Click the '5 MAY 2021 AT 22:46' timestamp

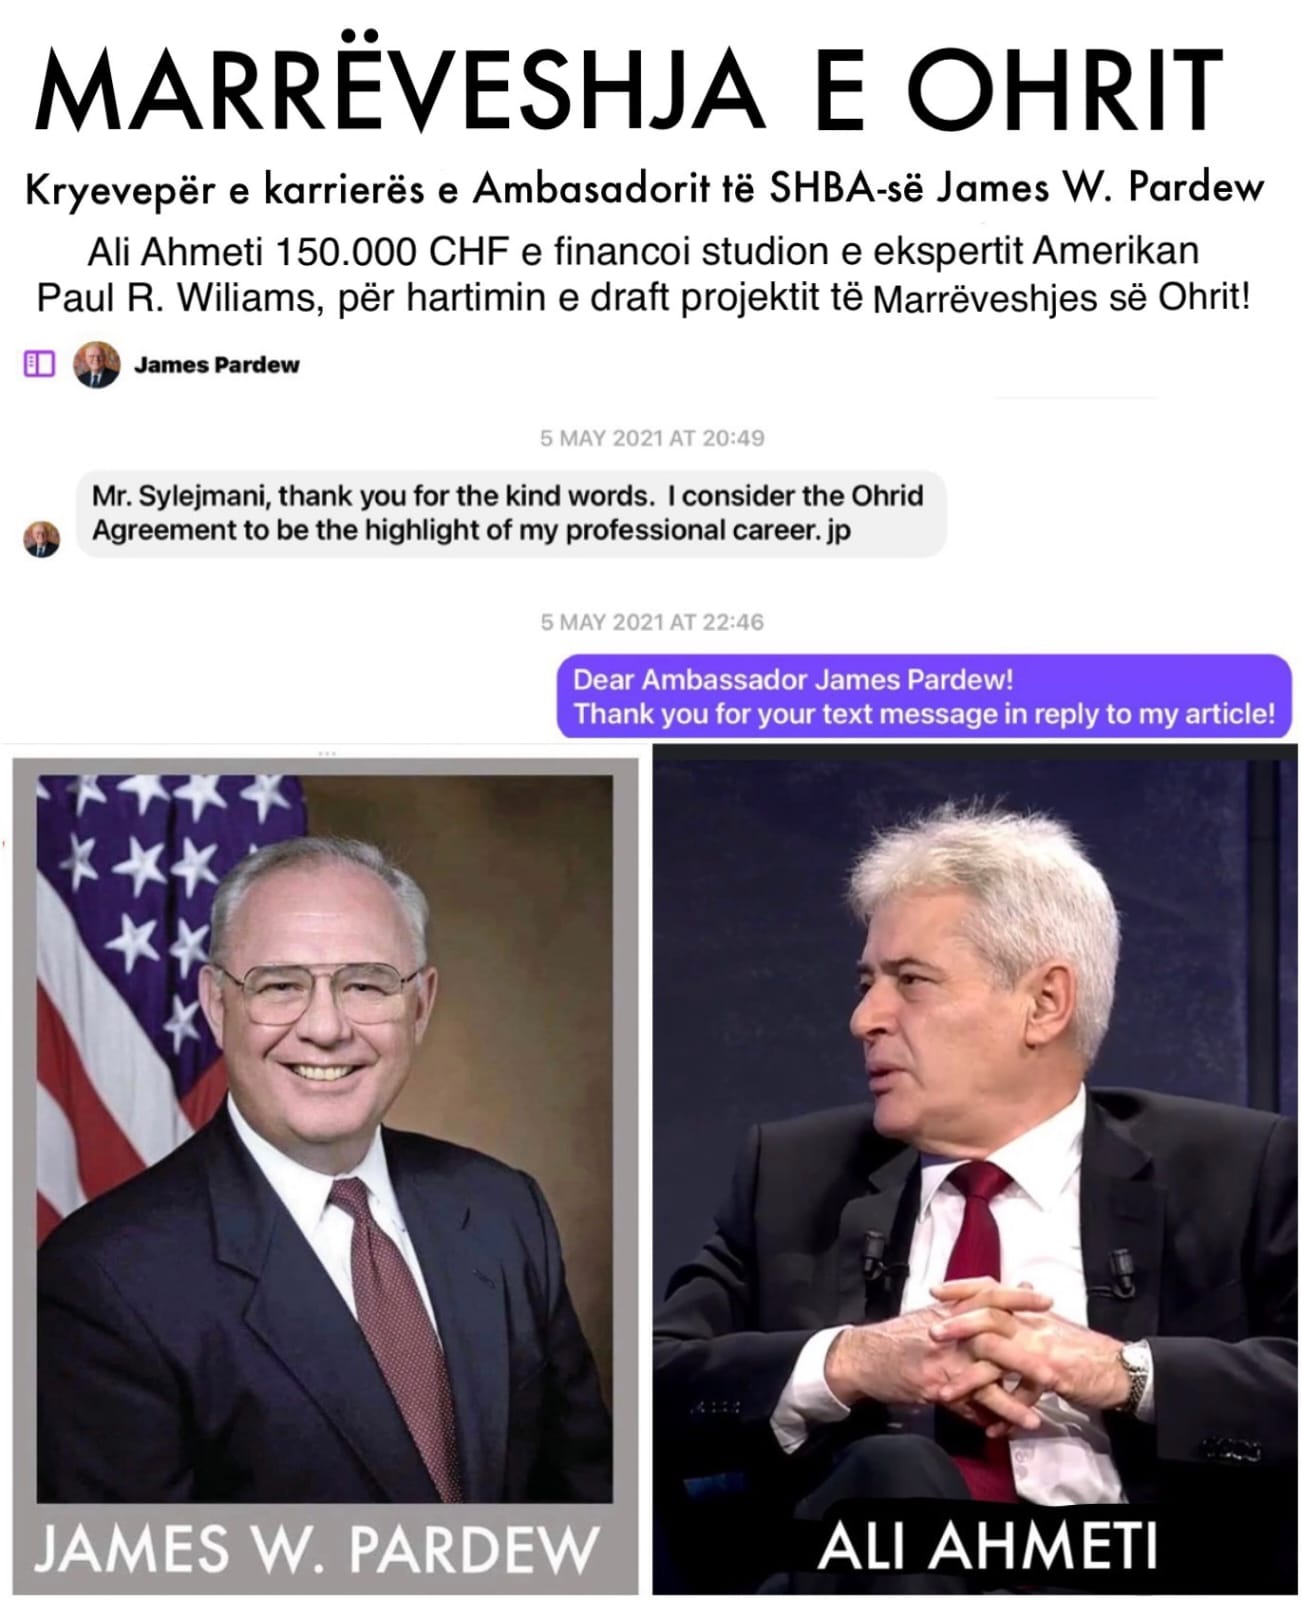coord(652,622)
